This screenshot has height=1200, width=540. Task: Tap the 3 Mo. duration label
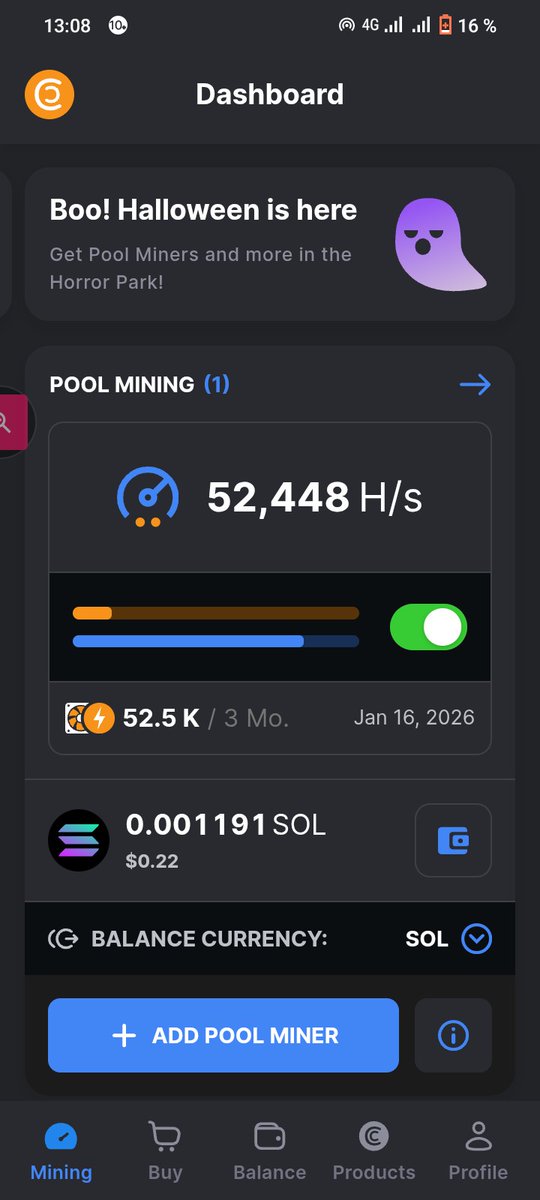tap(256, 718)
